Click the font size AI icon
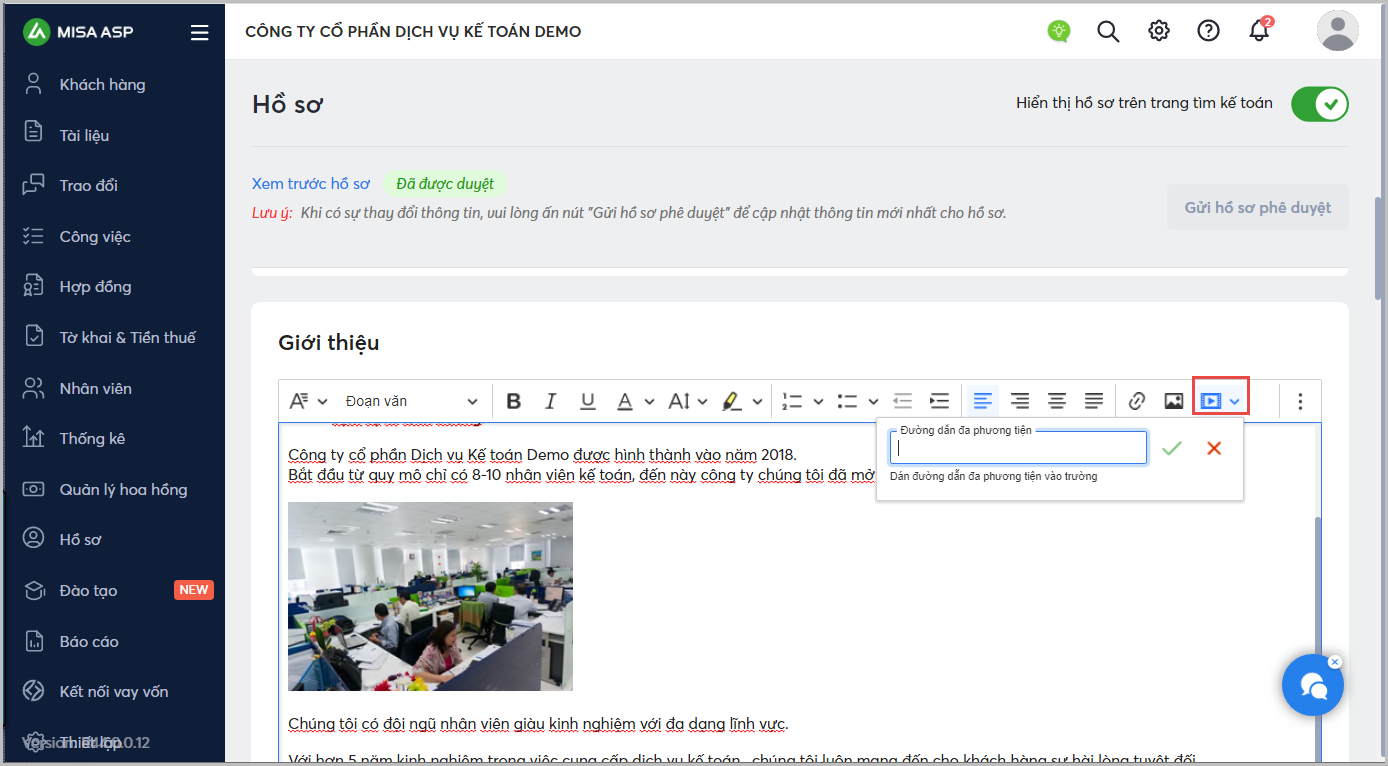 (x=679, y=401)
